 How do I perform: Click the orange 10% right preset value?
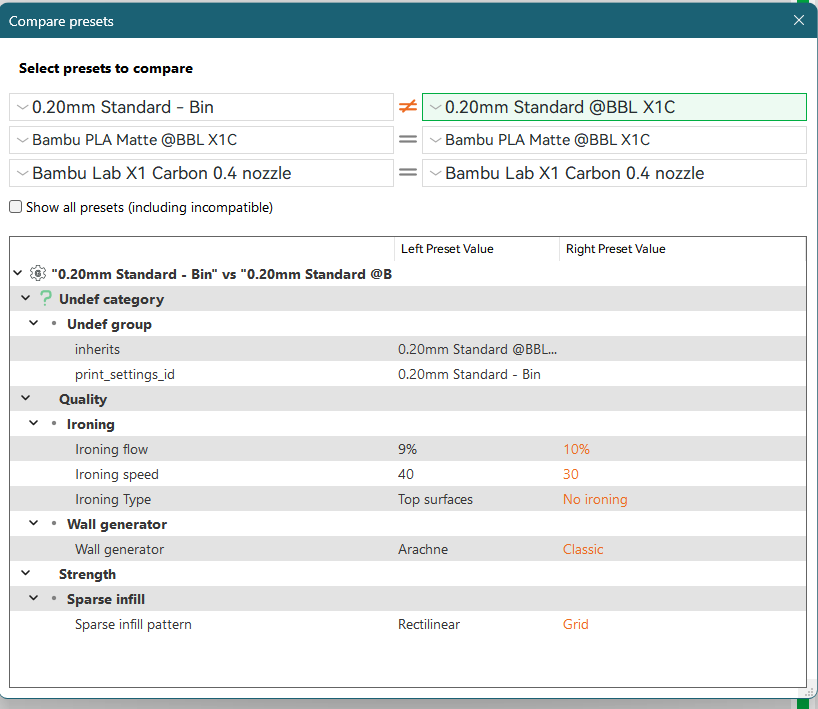click(576, 449)
